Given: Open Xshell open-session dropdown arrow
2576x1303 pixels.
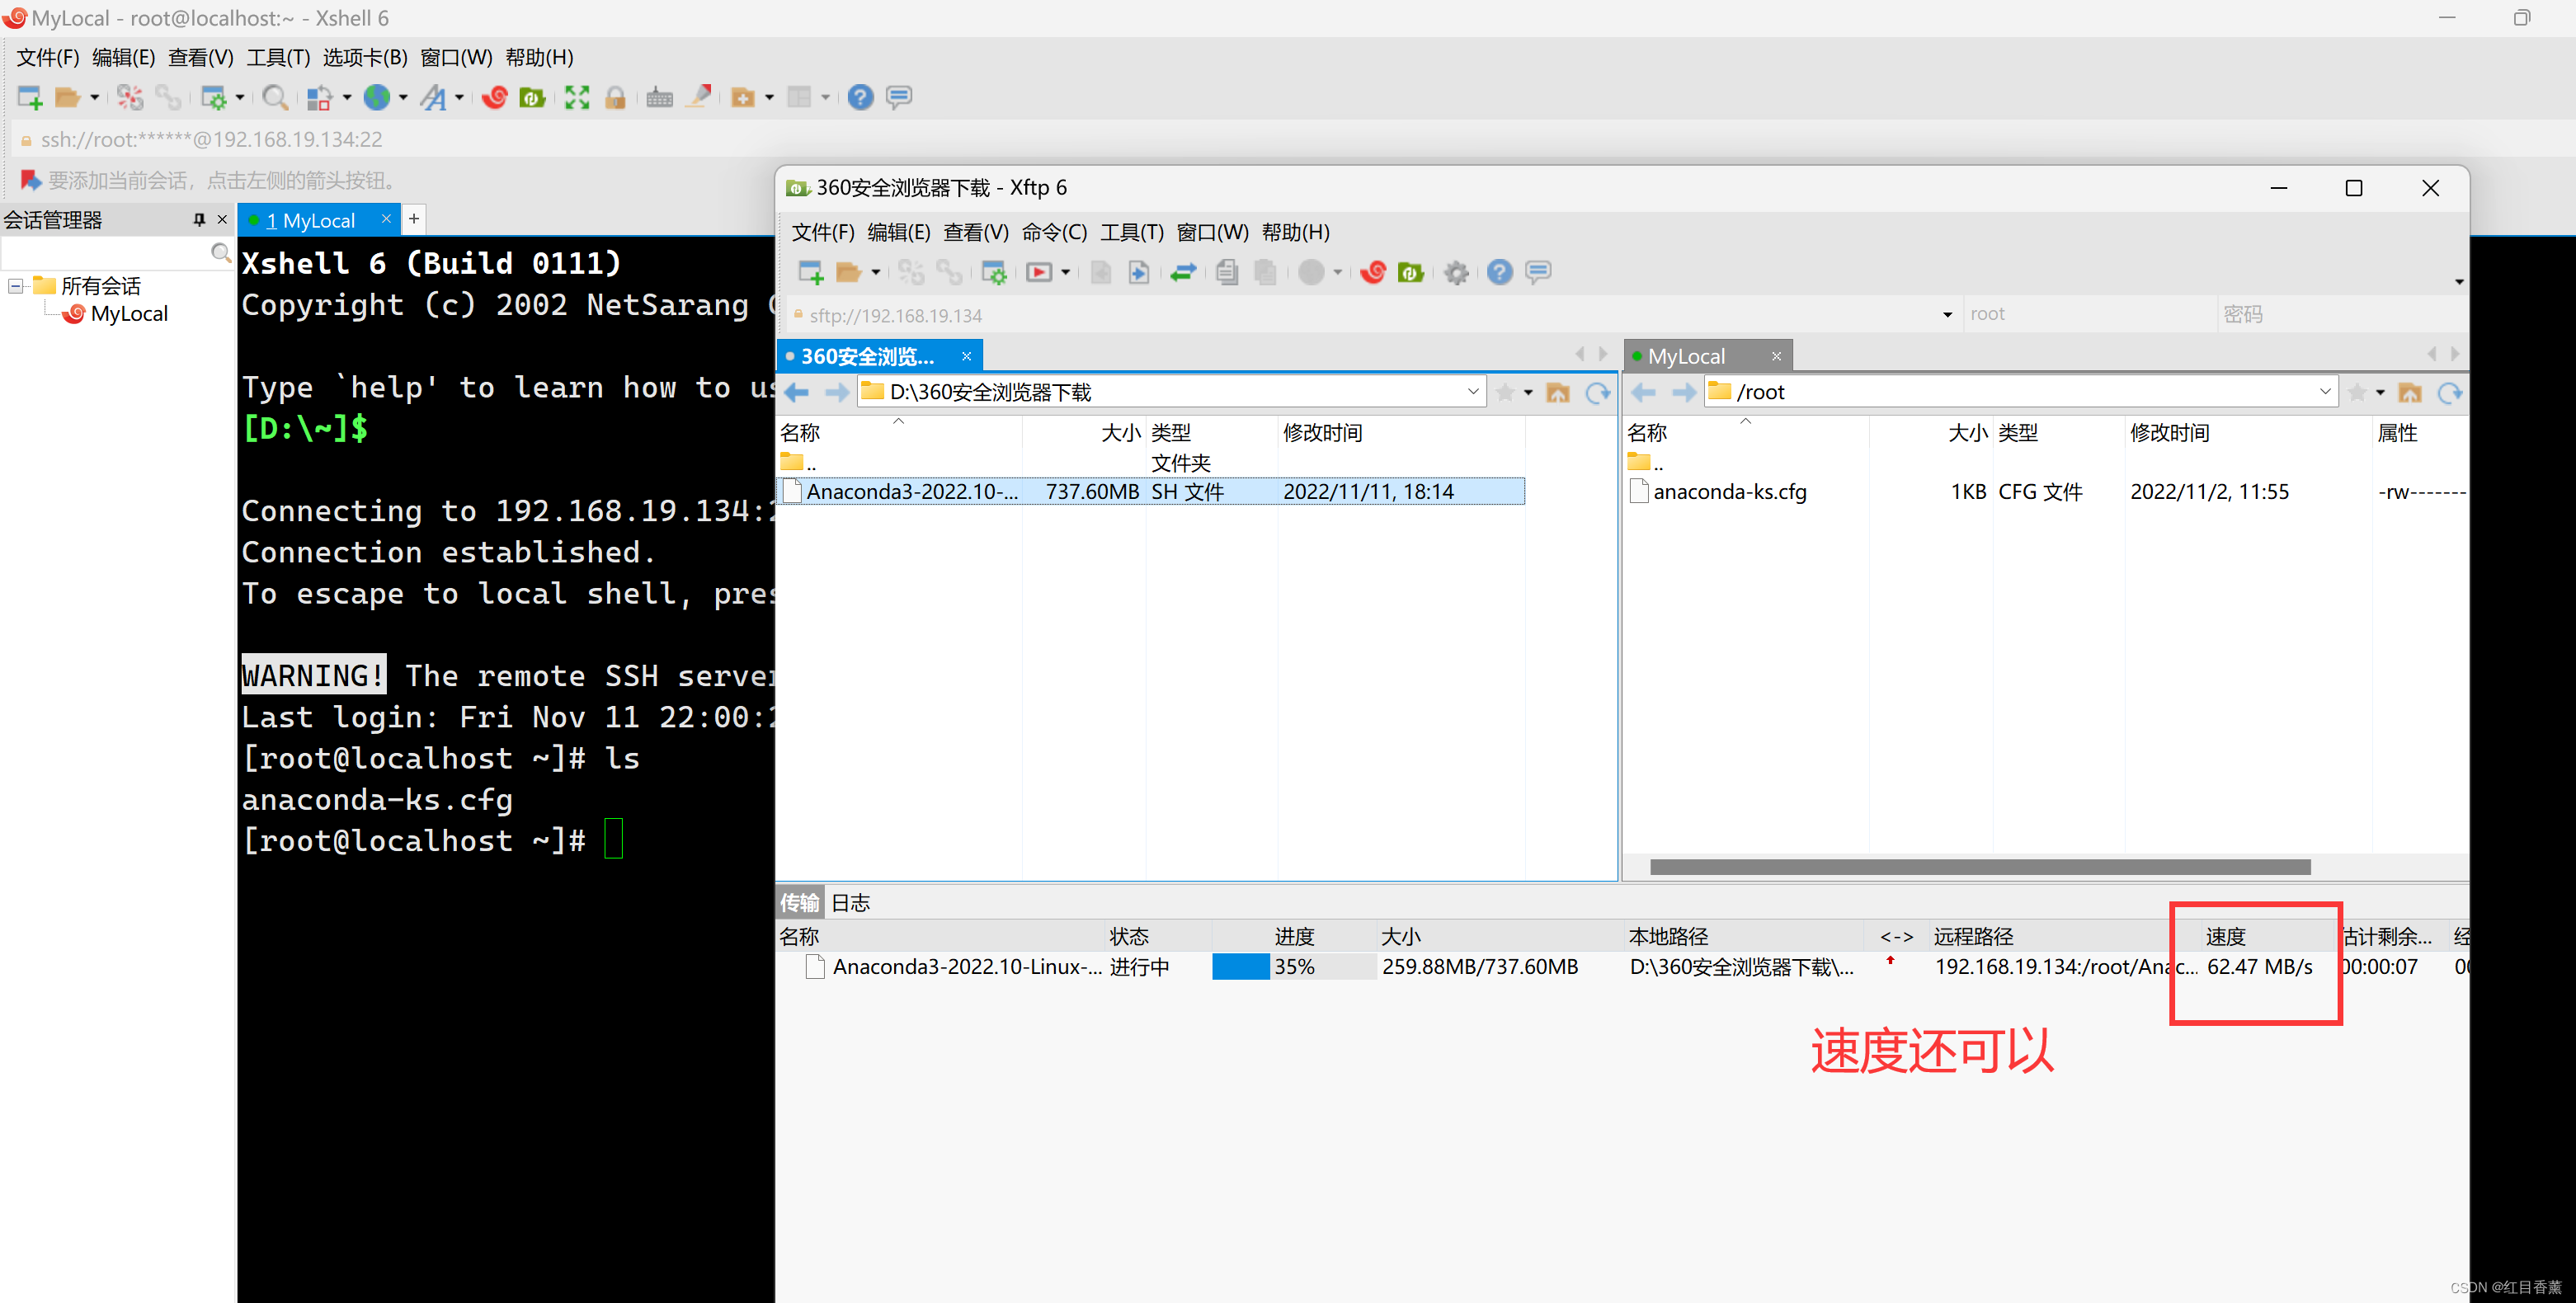Looking at the screenshot, I should (95, 97).
